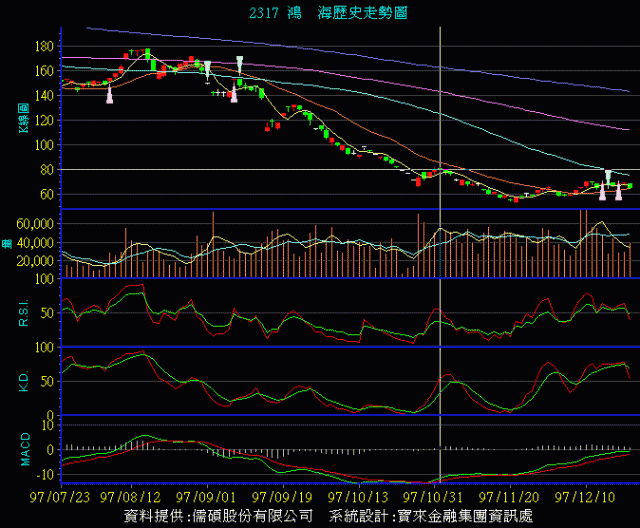Select the 97/11/20 date label
The height and width of the screenshot is (528, 640).
[x=509, y=497]
